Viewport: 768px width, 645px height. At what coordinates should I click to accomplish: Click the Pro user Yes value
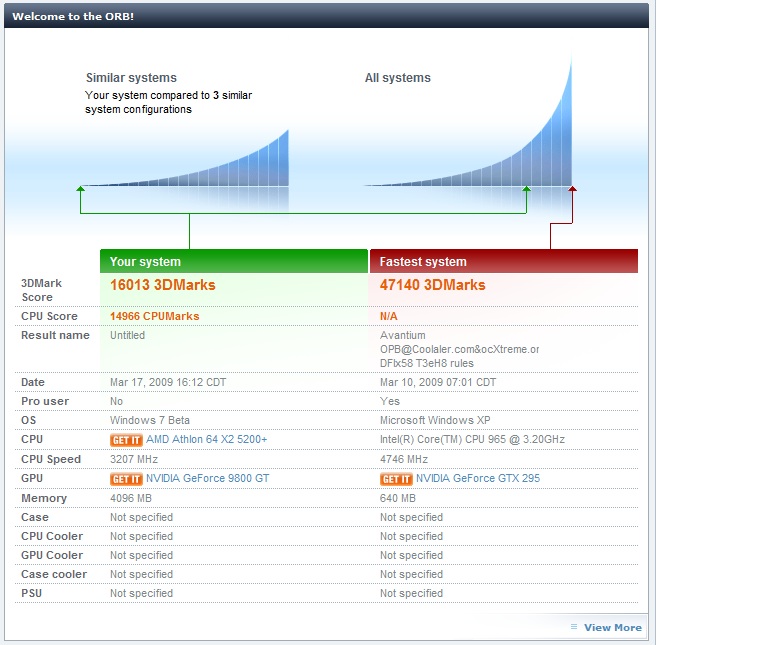coord(390,402)
